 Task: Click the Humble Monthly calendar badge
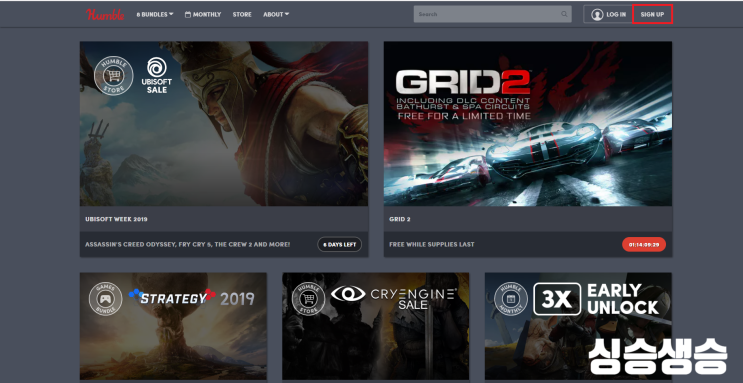click(x=511, y=300)
